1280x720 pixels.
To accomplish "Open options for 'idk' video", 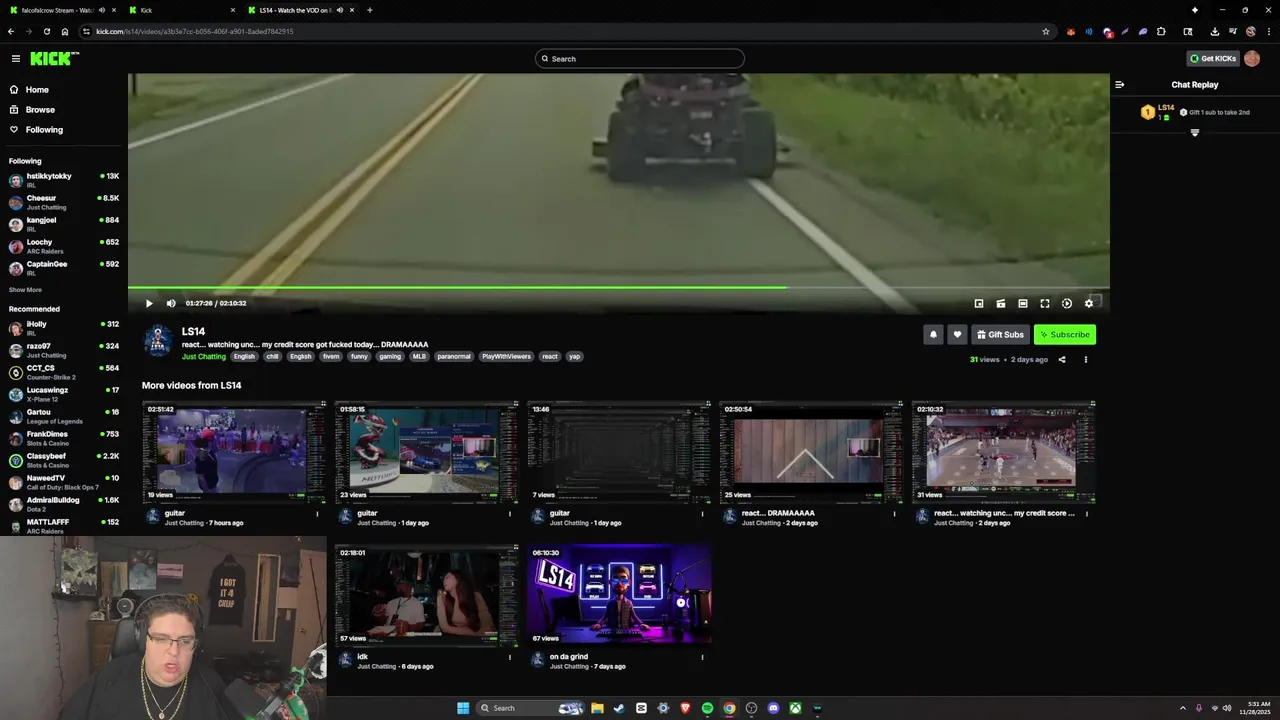I will [510, 657].
